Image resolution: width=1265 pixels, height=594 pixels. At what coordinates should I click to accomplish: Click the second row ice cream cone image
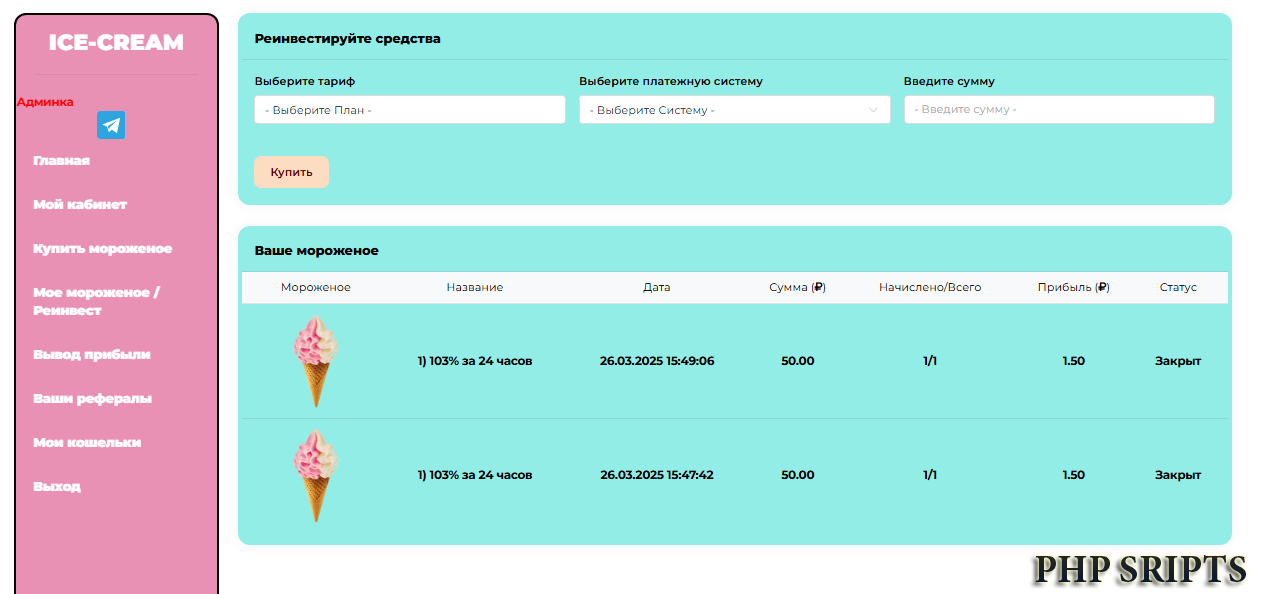point(316,475)
